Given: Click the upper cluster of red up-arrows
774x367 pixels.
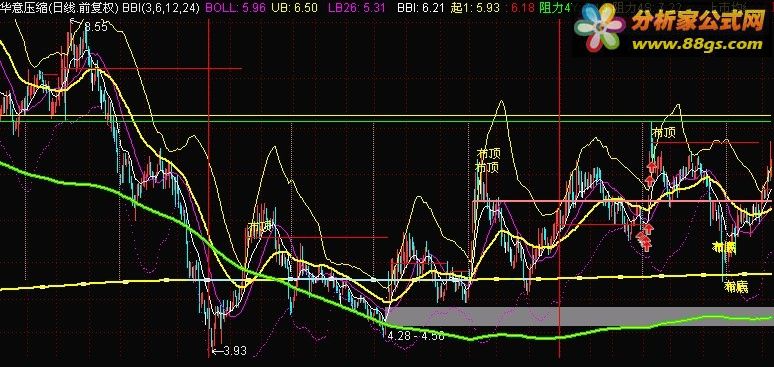Looking at the screenshot, I should (x=651, y=172).
